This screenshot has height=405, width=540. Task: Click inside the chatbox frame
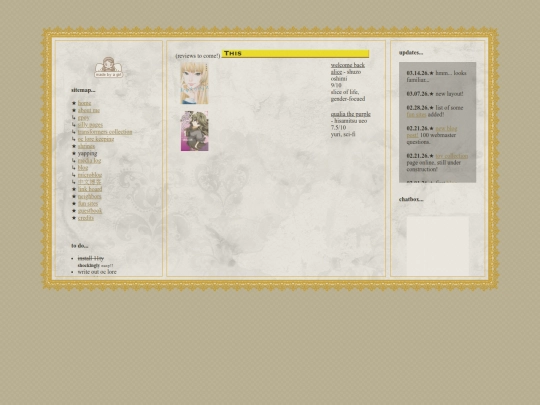click(x=438, y=246)
